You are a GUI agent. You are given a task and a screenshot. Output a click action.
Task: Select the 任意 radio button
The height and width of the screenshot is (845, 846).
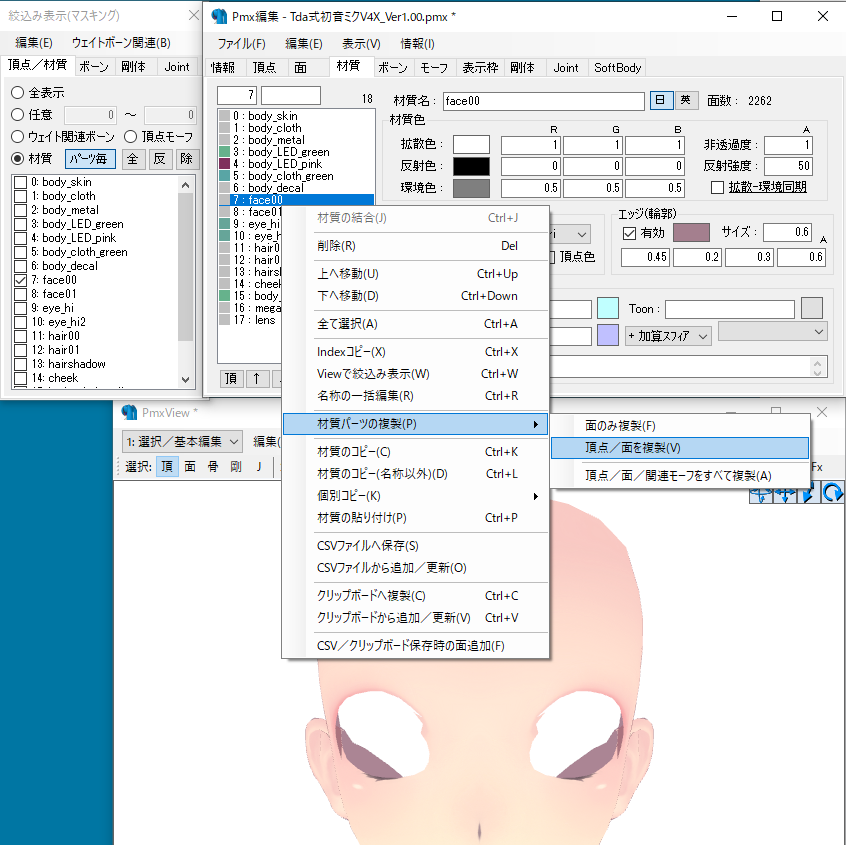pyautogui.click(x=17, y=114)
